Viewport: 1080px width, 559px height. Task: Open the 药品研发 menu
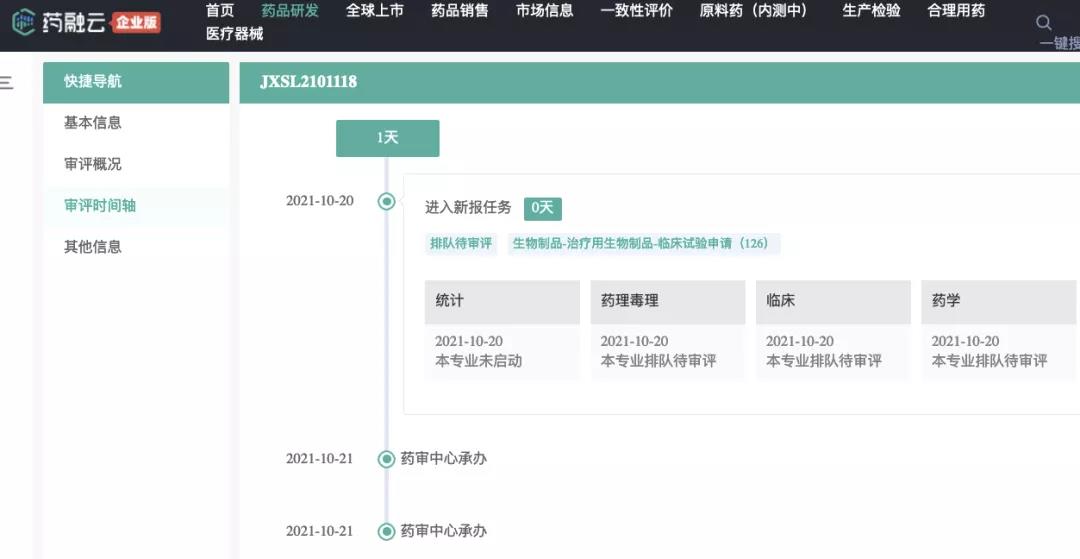(290, 10)
